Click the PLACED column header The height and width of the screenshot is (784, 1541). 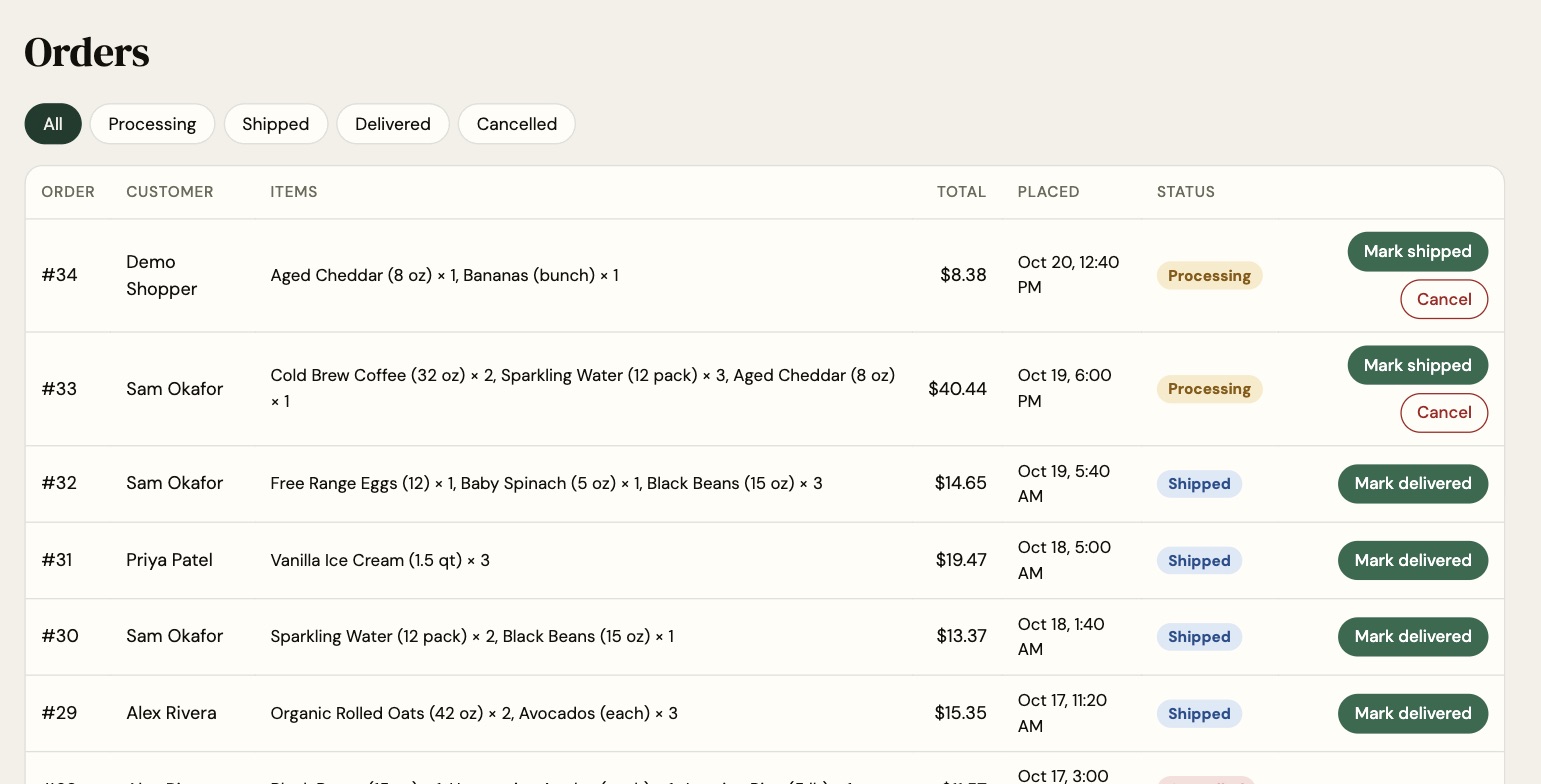[x=1048, y=192]
